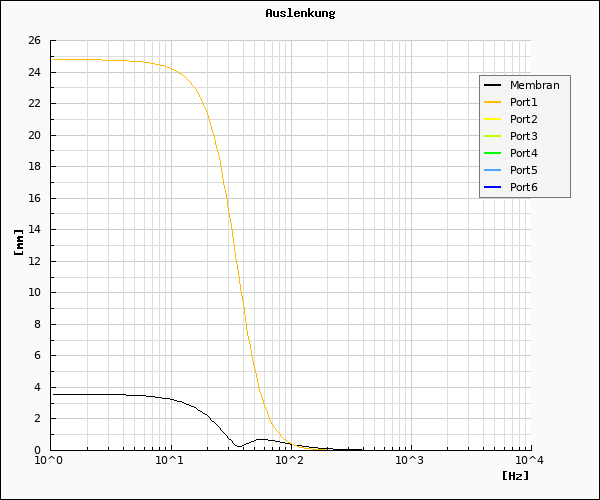
Task: Select the Port5 legend text
Action: click(x=523, y=170)
